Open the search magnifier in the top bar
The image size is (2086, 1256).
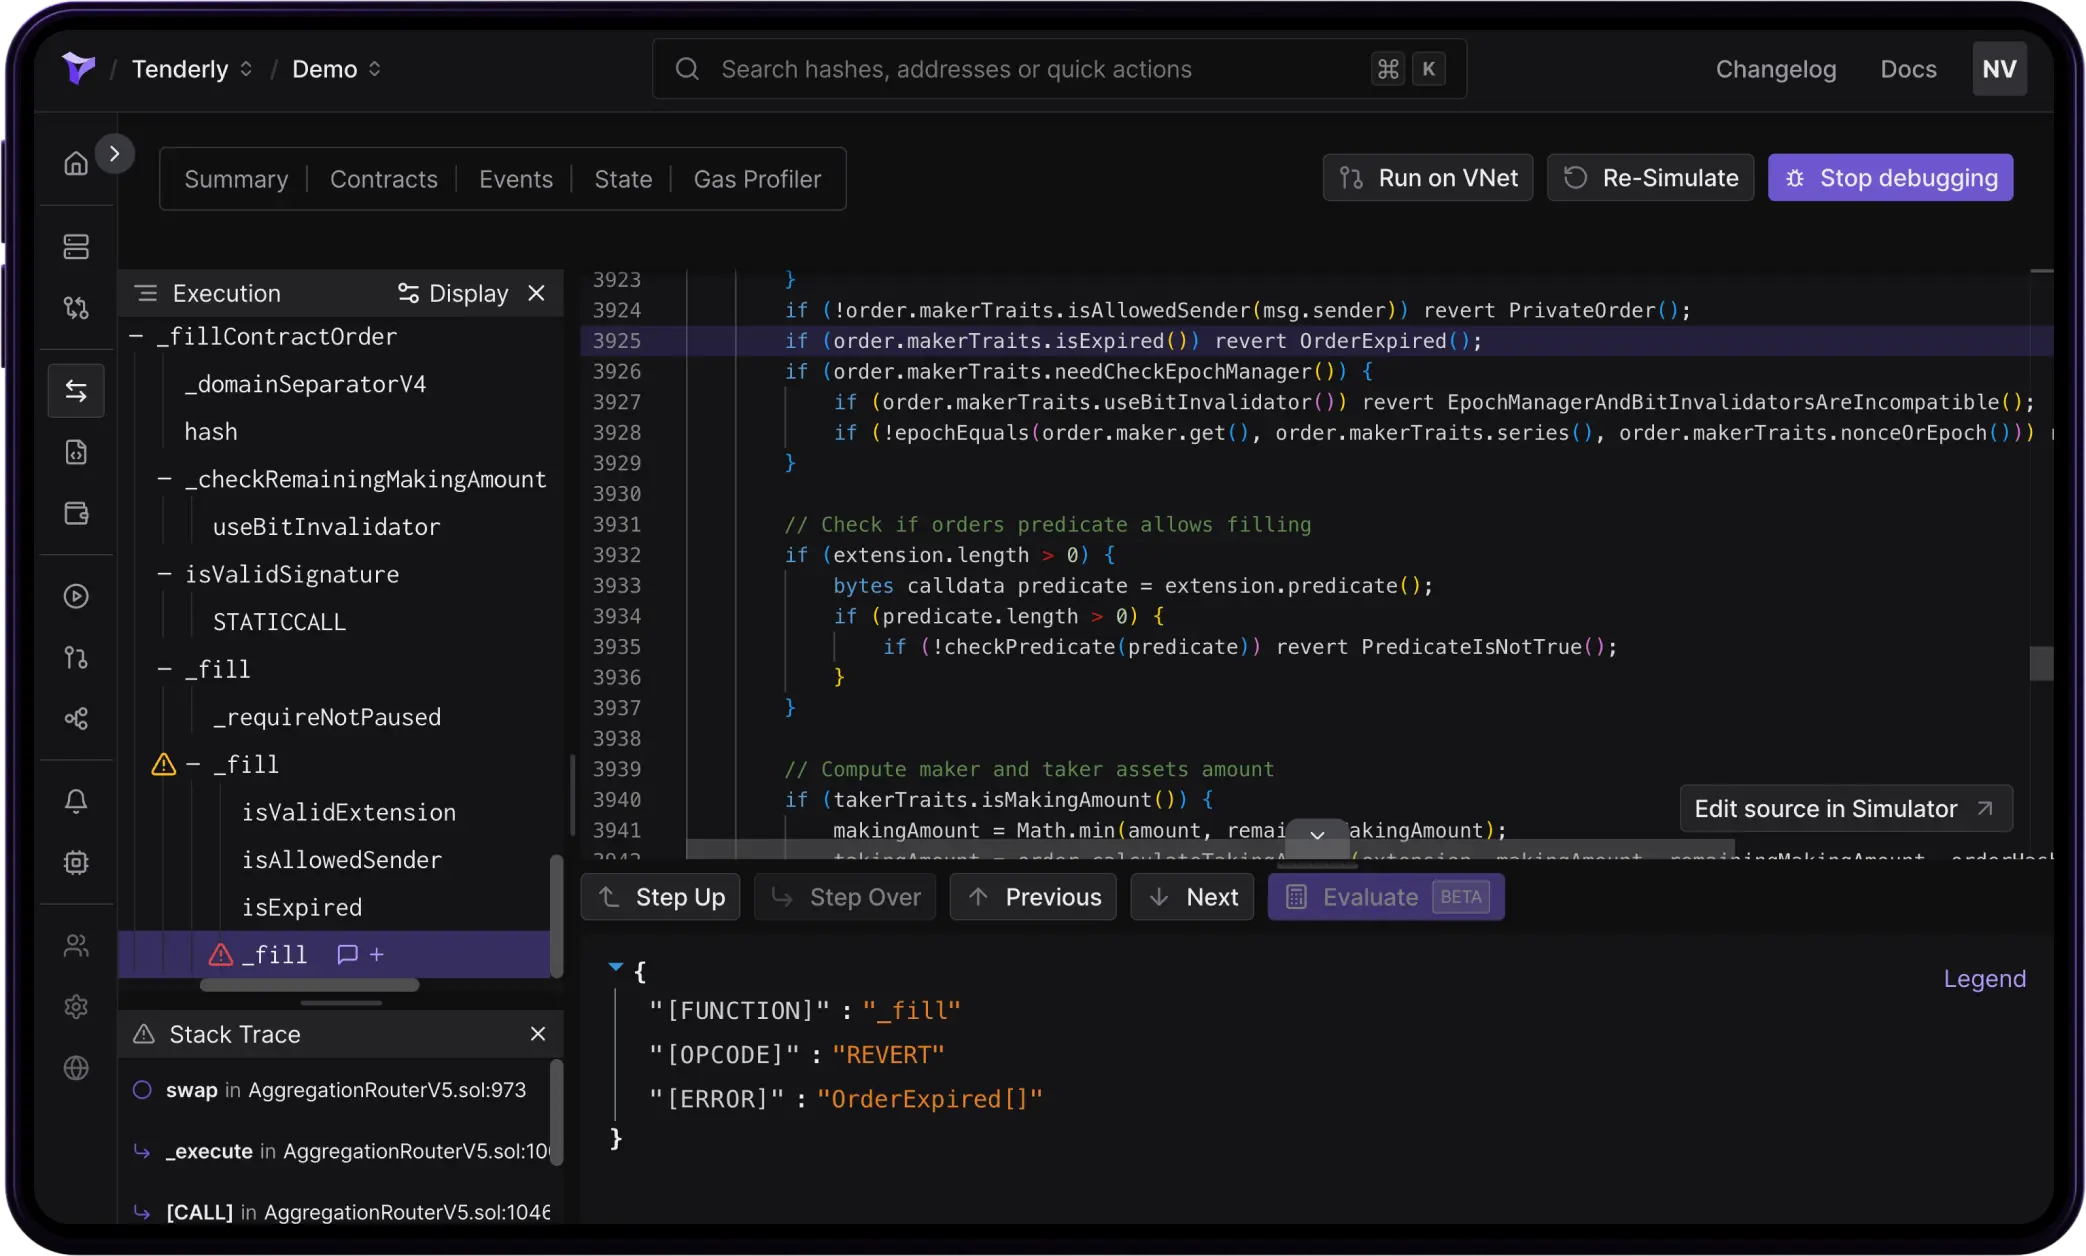point(686,68)
